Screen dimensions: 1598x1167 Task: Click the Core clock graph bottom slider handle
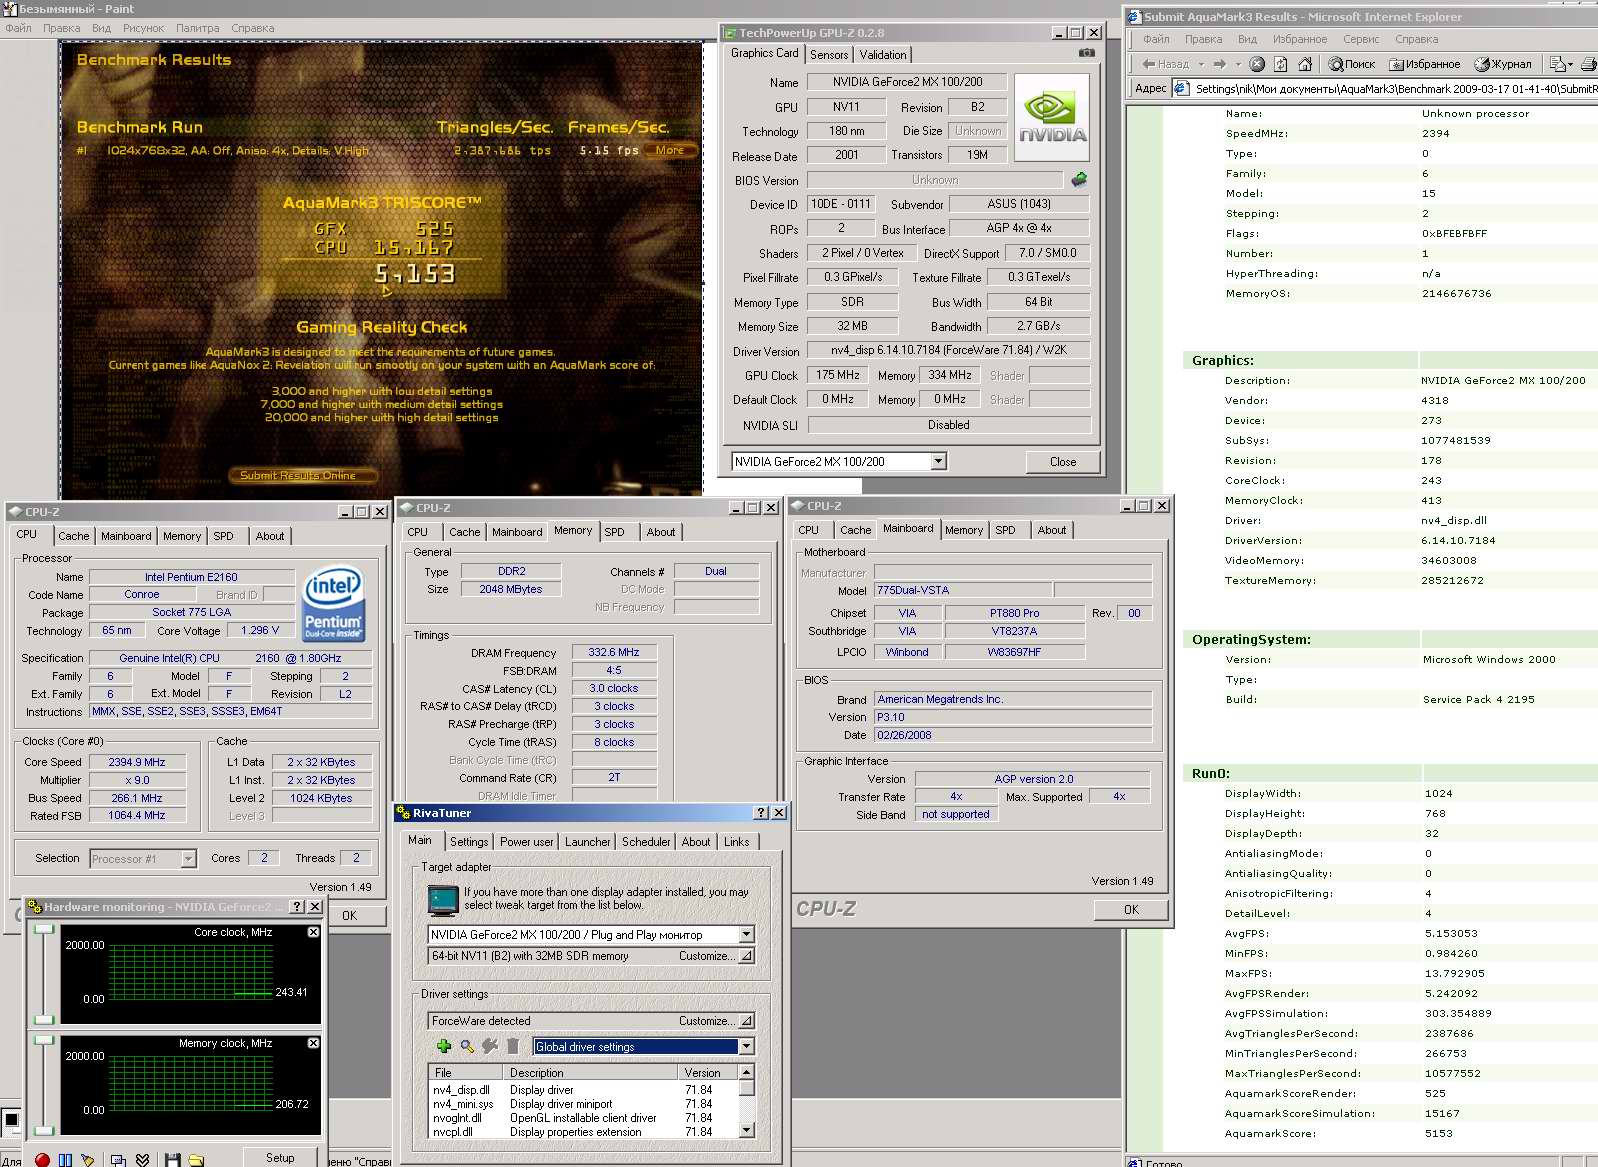pyautogui.click(x=43, y=1020)
